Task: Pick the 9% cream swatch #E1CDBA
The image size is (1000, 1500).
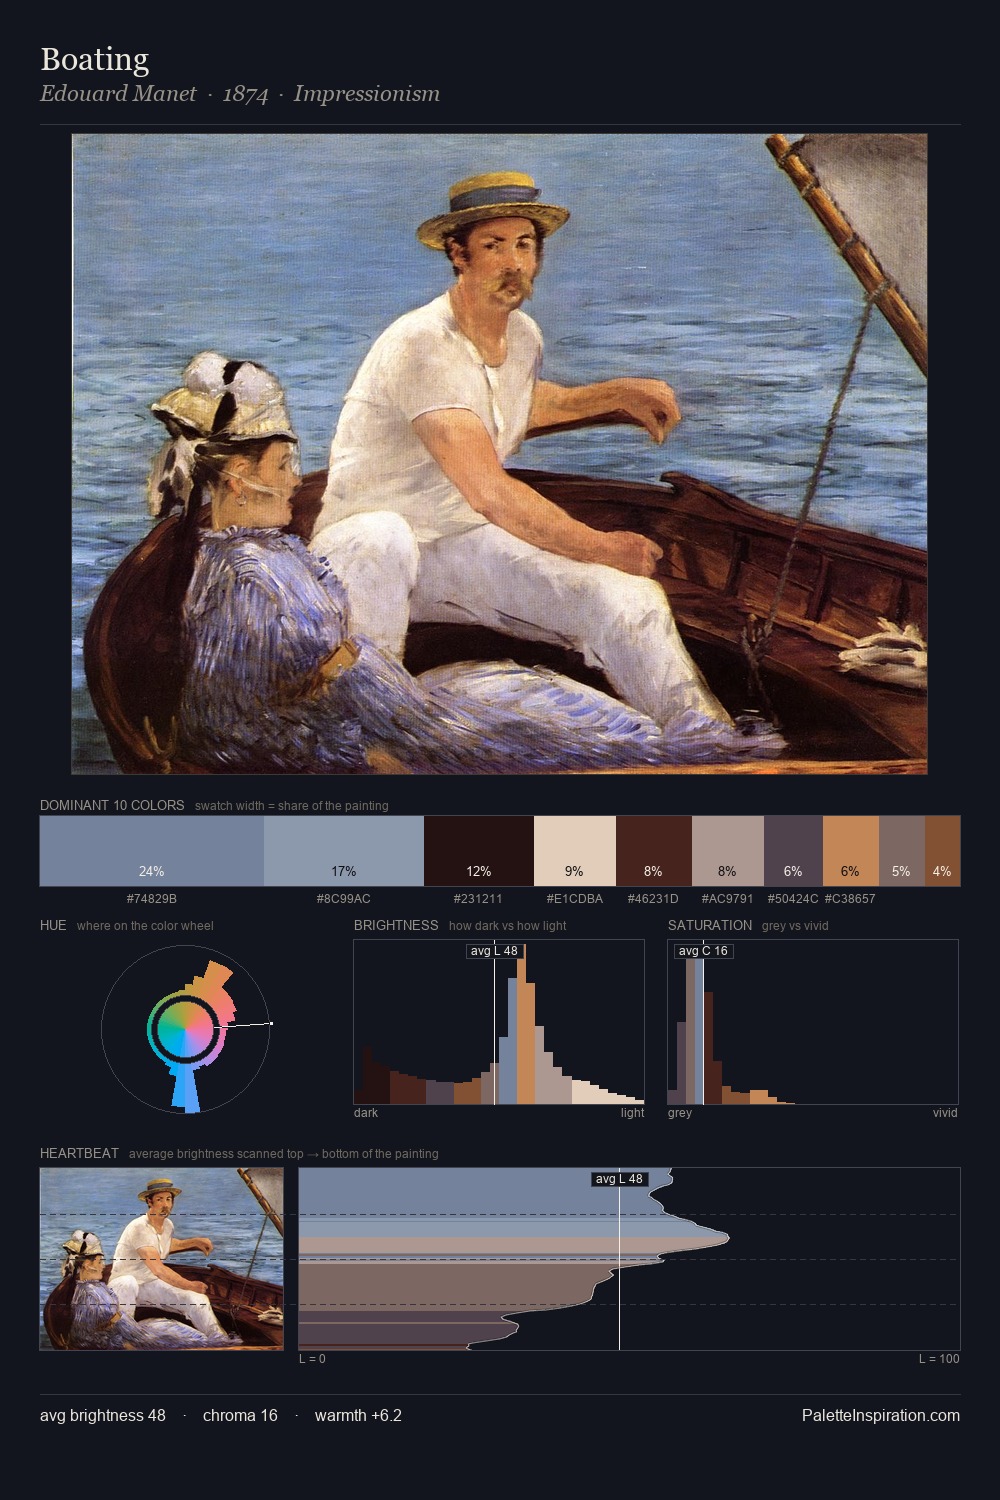Action: tap(575, 851)
